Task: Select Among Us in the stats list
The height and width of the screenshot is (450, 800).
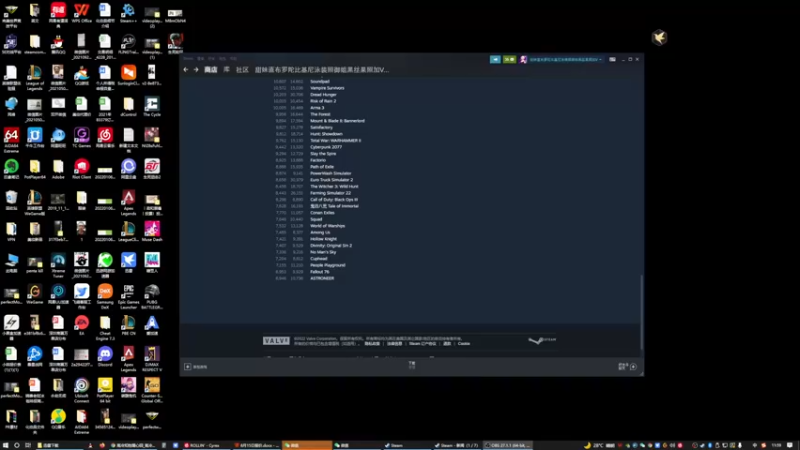Action: click(320, 232)
